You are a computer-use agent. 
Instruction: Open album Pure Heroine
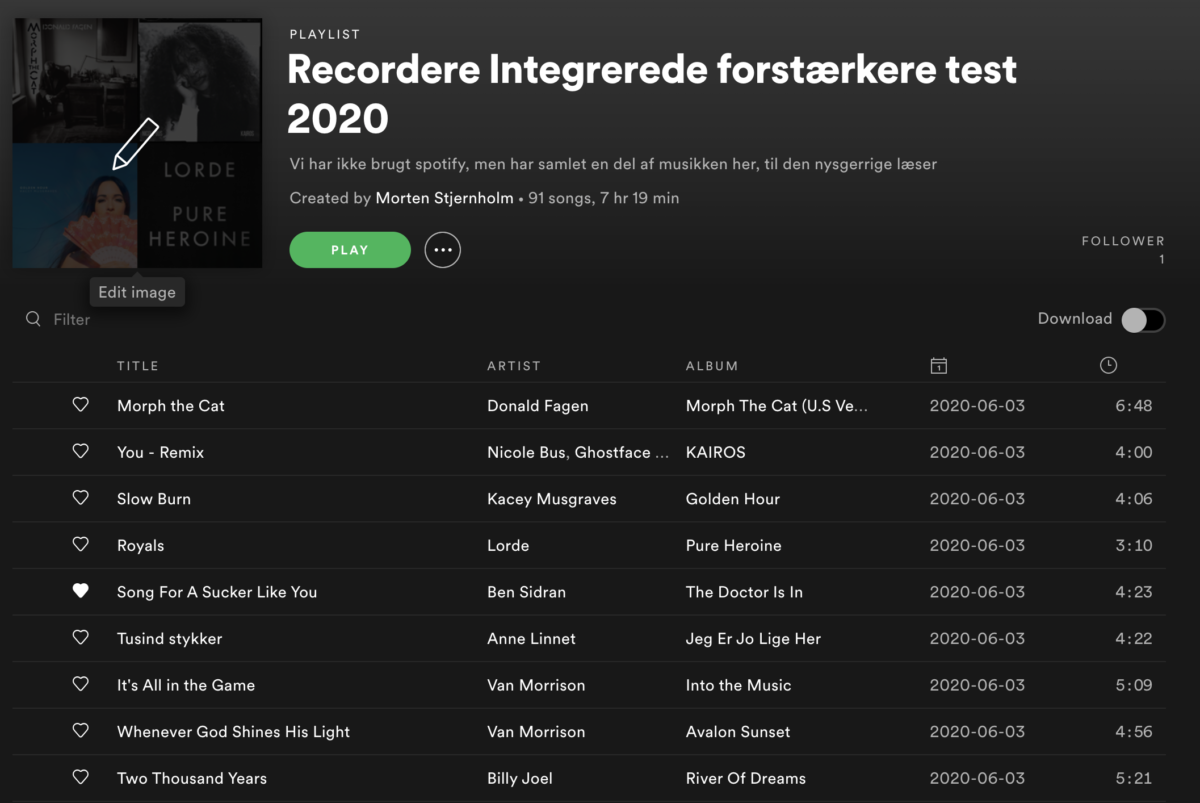click(734, 545)
